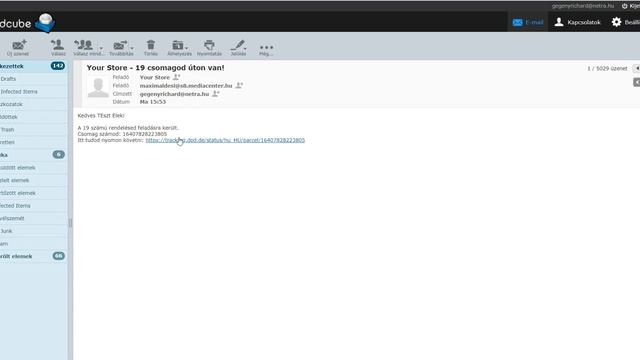Screen dimensions: 640x360
Task: Click the logged-in account name at top
Action: click(x=582, y=6)
